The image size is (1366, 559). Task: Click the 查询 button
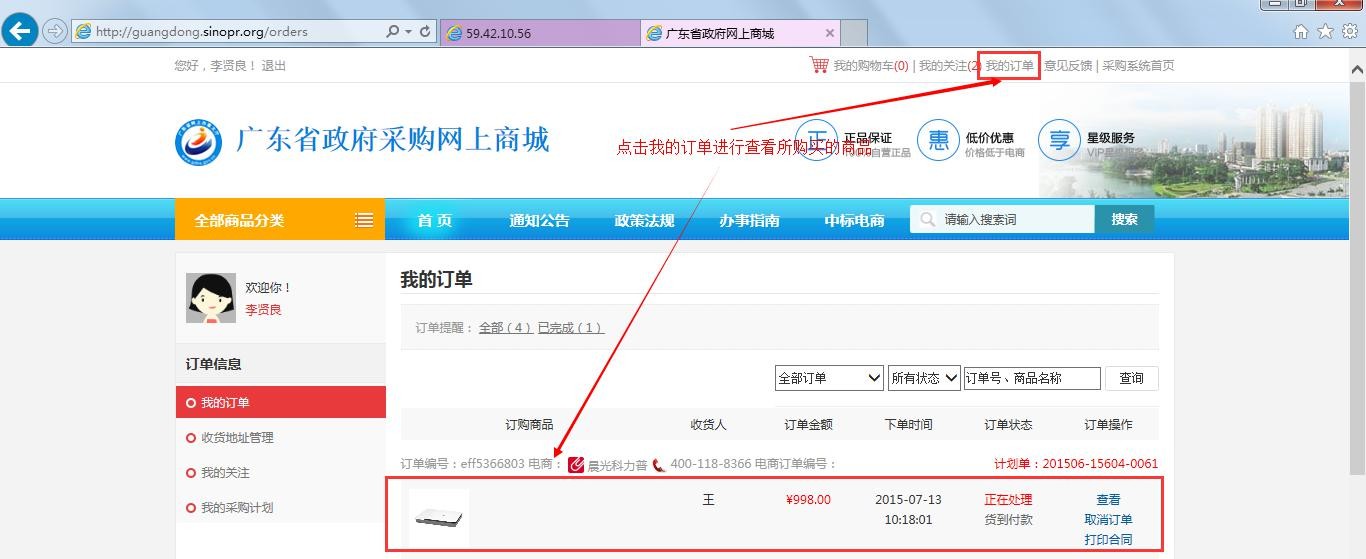(x=1131, y=378)
